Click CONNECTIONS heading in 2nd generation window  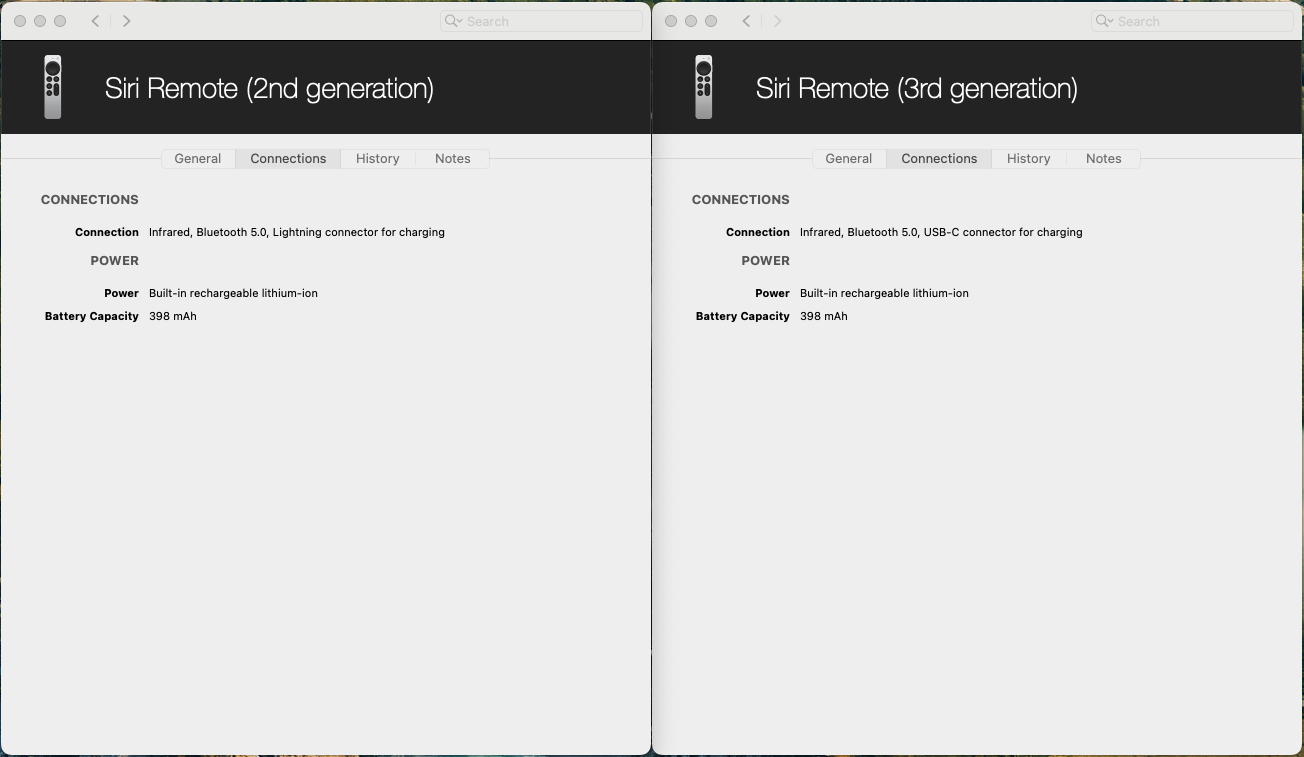[x=89, y=200]
